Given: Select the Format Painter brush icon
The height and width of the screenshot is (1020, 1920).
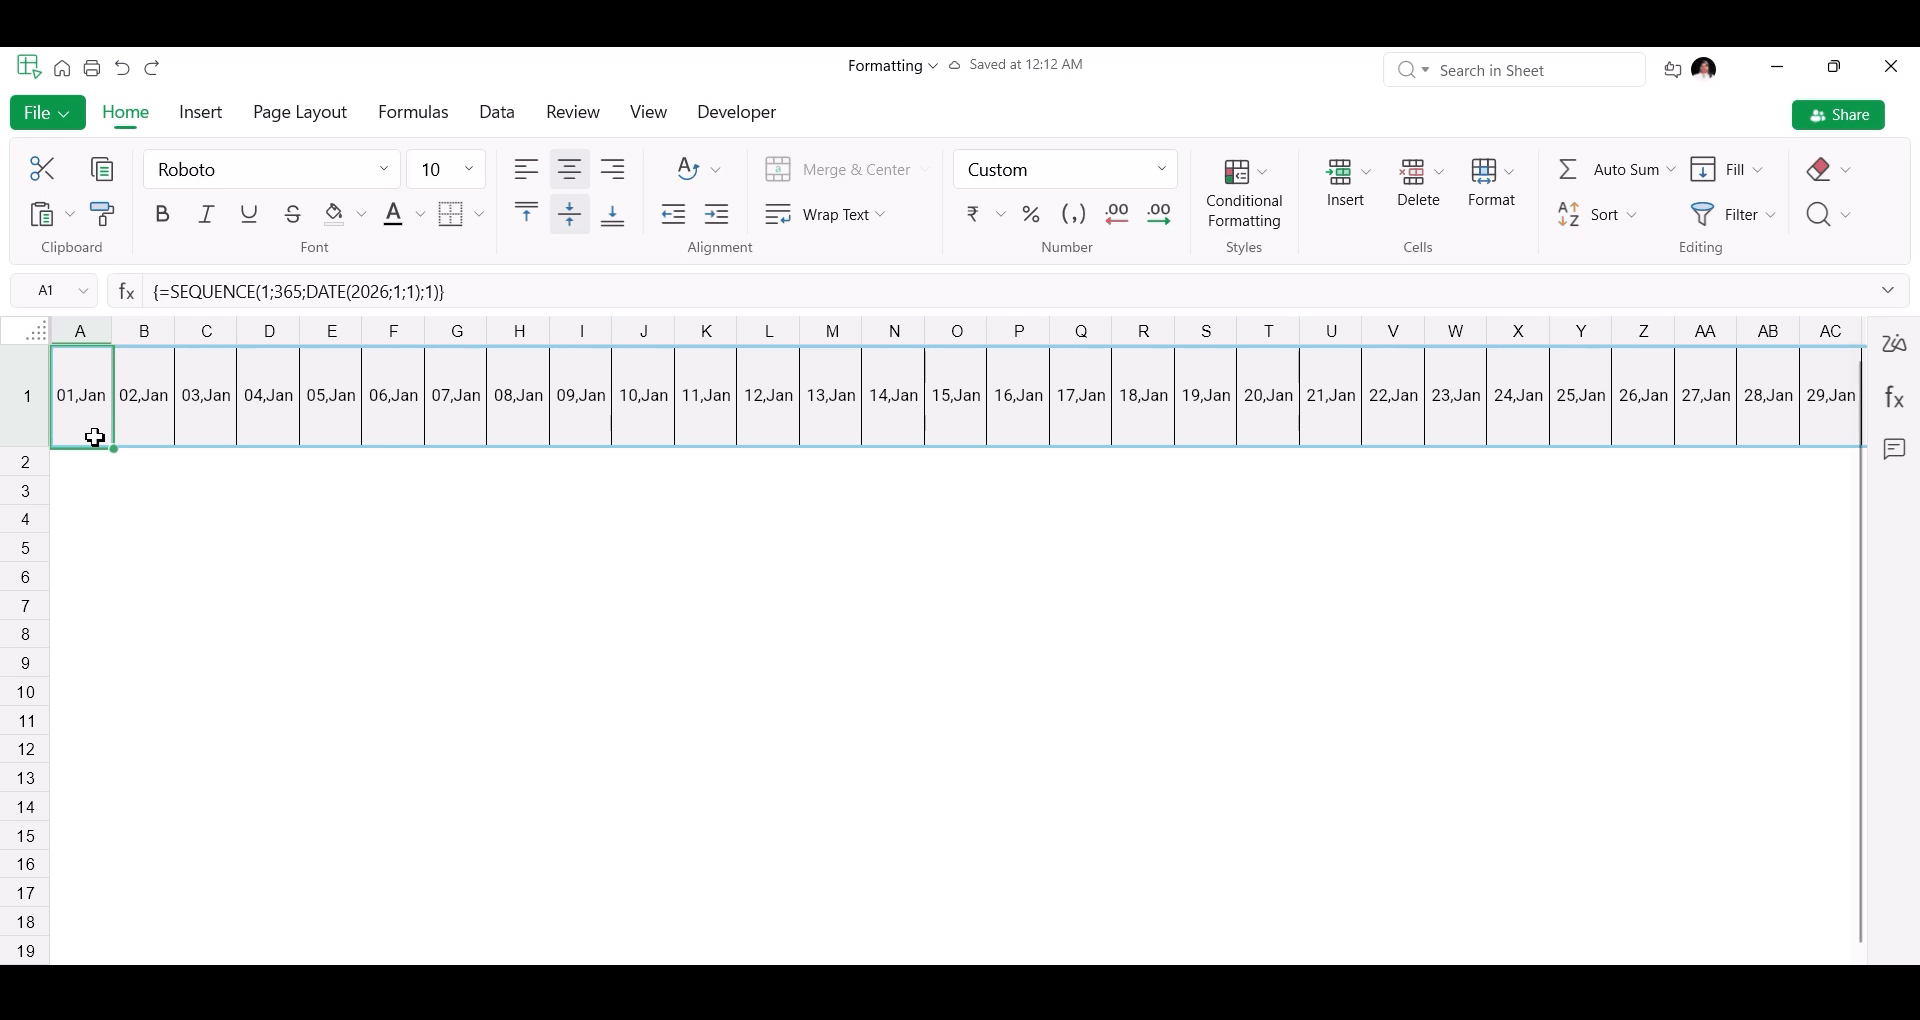Looking at the screenshot, I should pos(103,214).
